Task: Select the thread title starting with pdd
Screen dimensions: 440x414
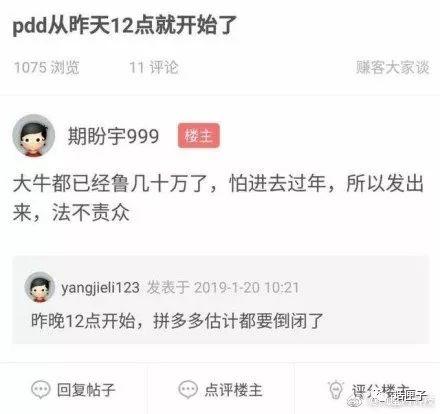Action: tap(125, 25)
